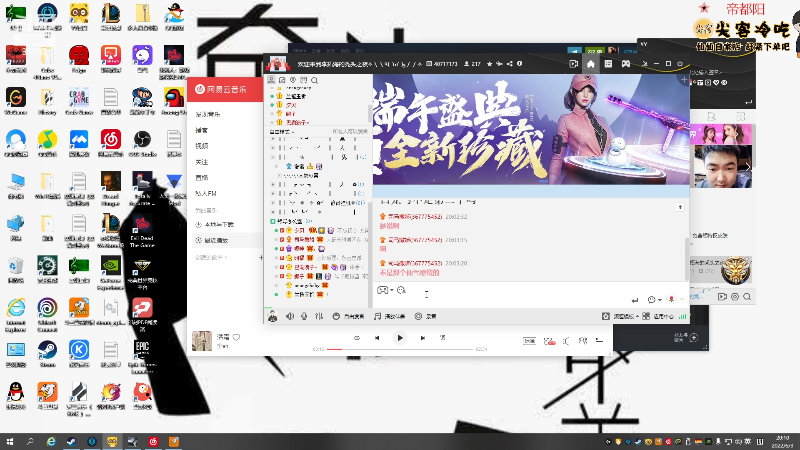The width and height of the screenshot is (800, 450).
Task: Open the game controller icon in the YY title bar
Action: 626,64
